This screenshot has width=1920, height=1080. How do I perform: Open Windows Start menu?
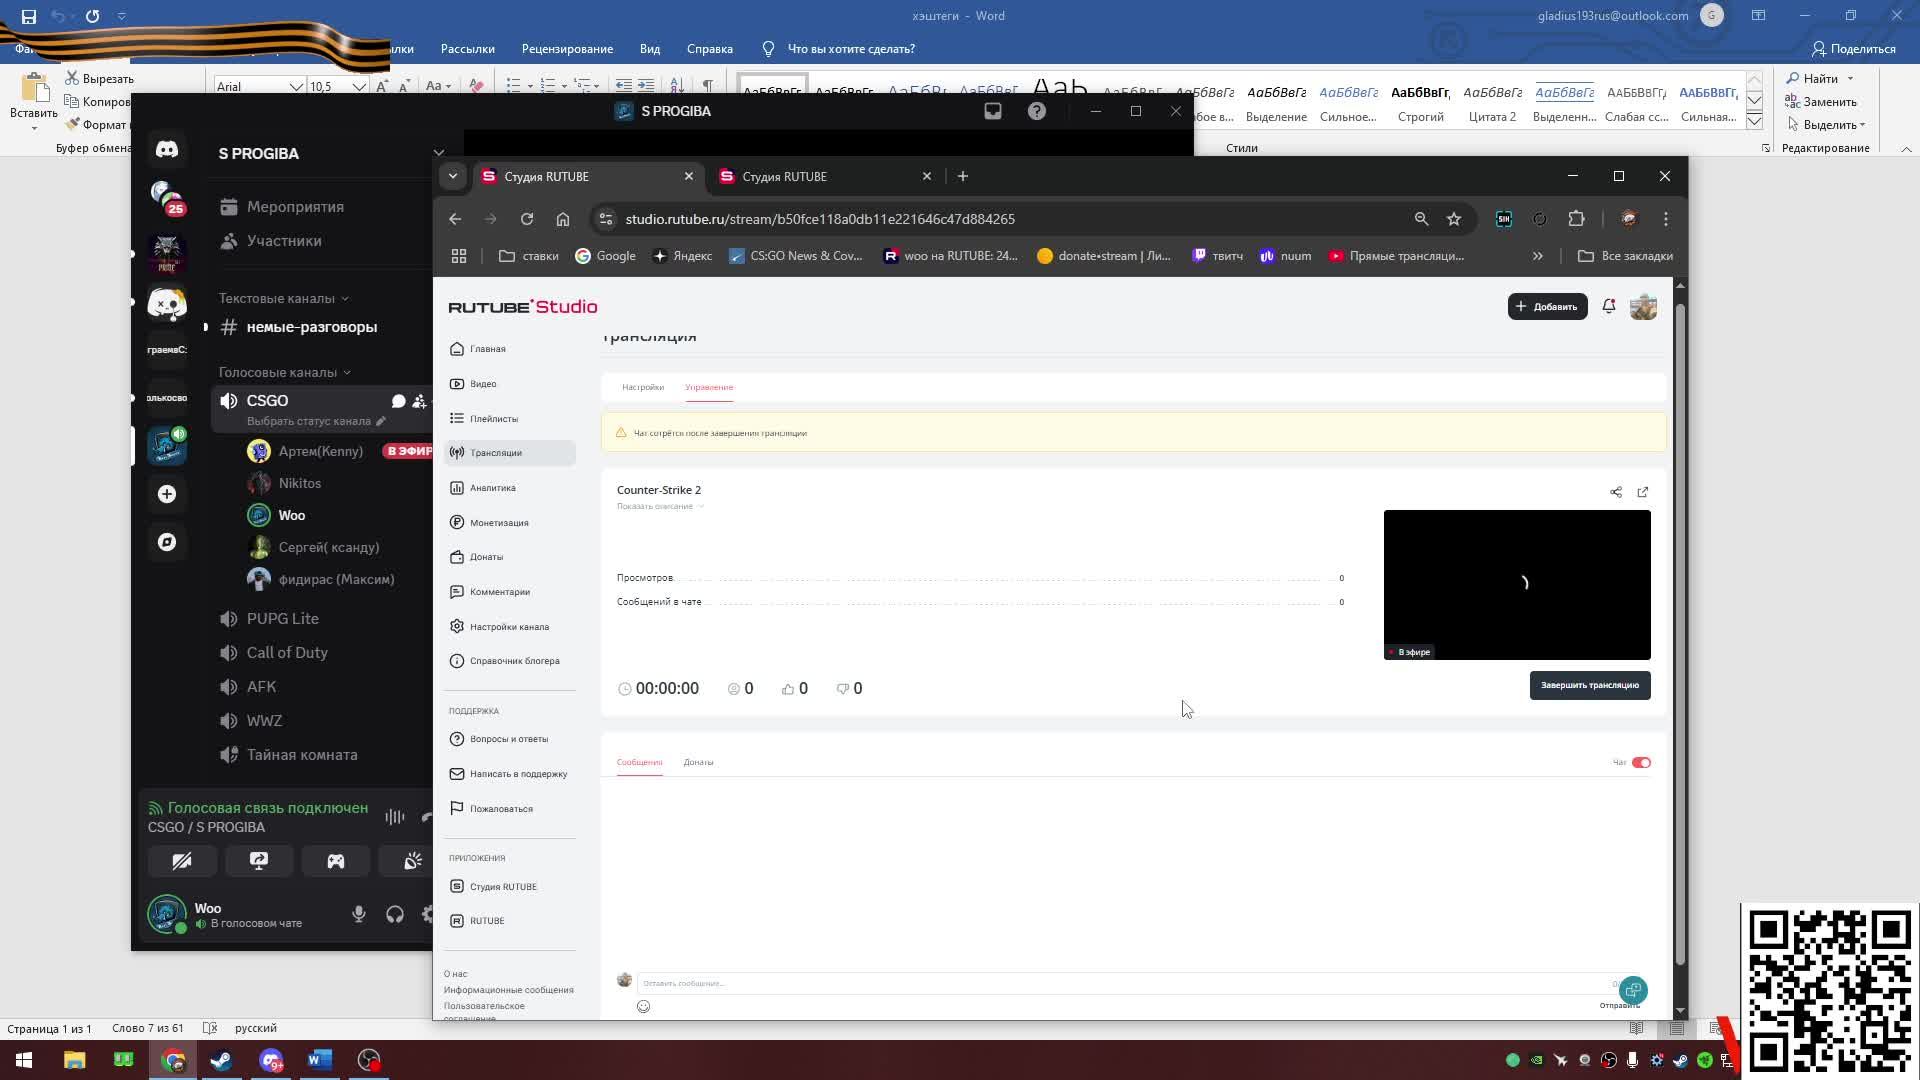coord(24,1060)
